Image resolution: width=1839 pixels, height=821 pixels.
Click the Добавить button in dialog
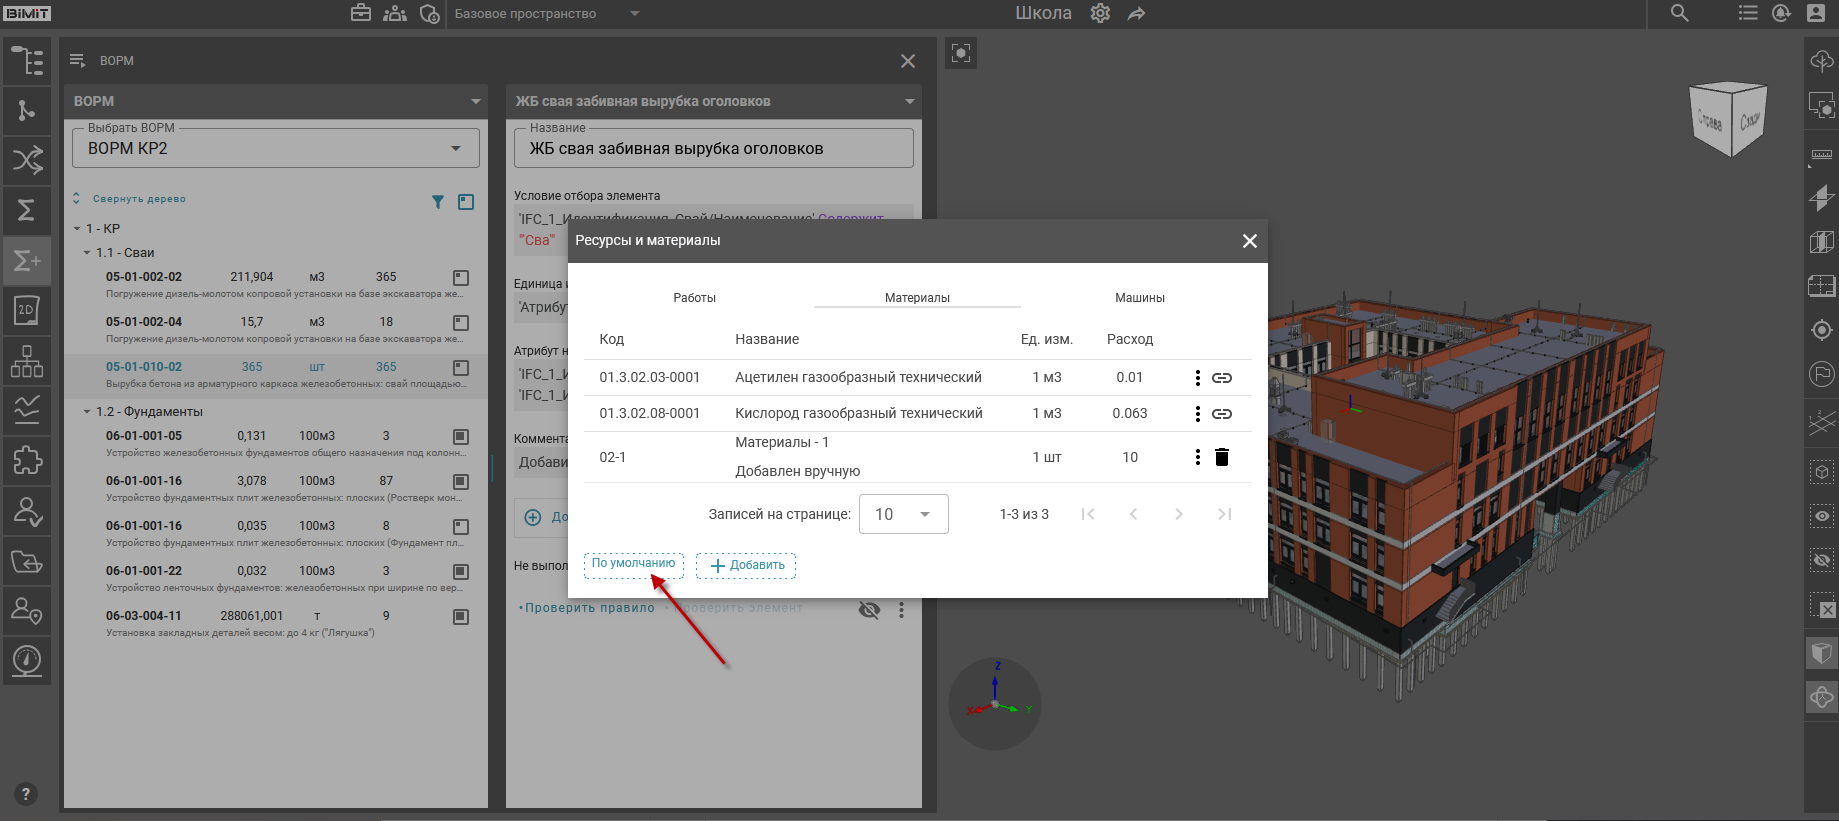(x=746, y=566)
